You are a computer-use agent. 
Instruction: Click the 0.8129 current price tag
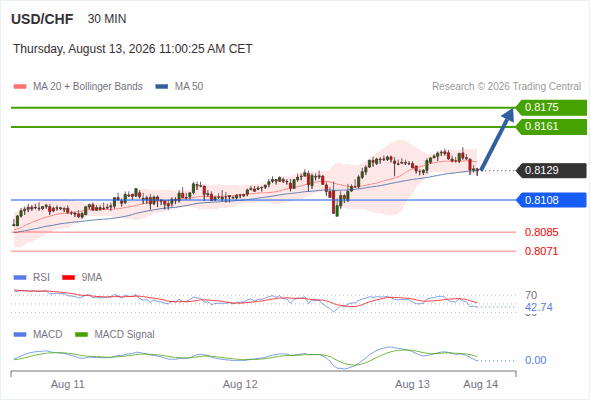coord(551,170)
